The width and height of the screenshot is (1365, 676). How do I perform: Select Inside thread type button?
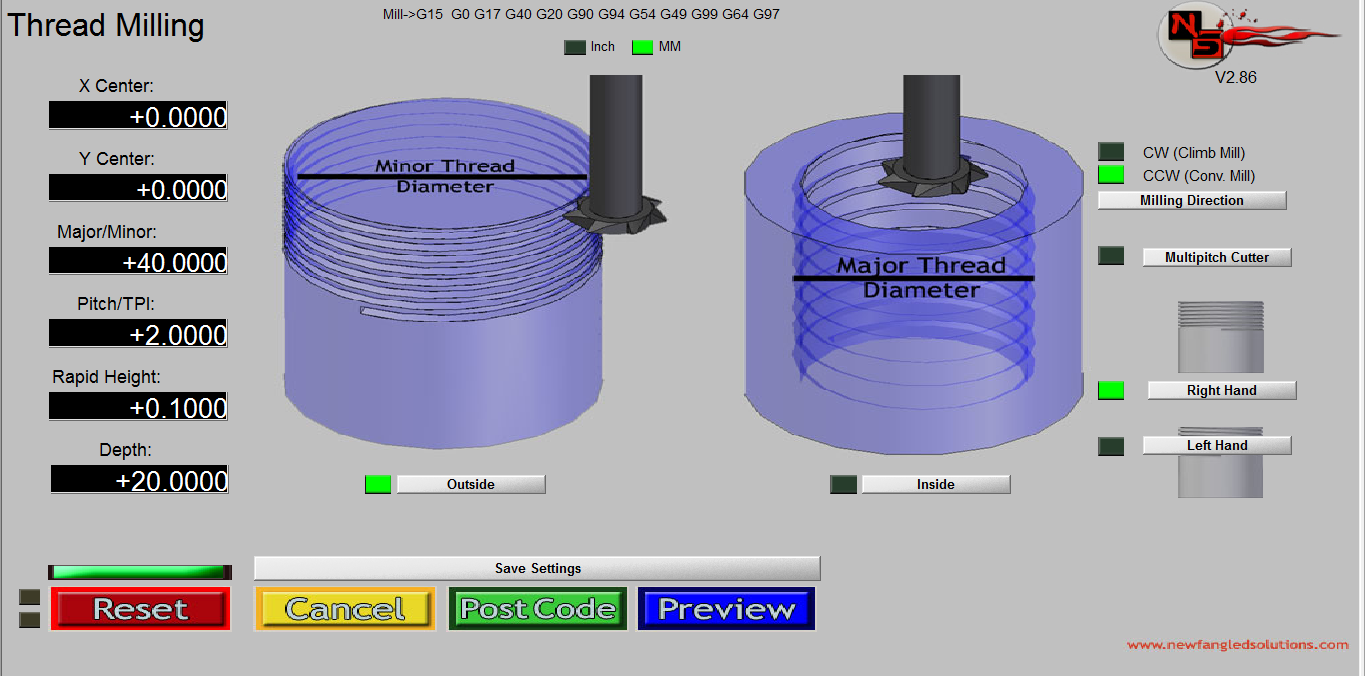pos(935,484)
